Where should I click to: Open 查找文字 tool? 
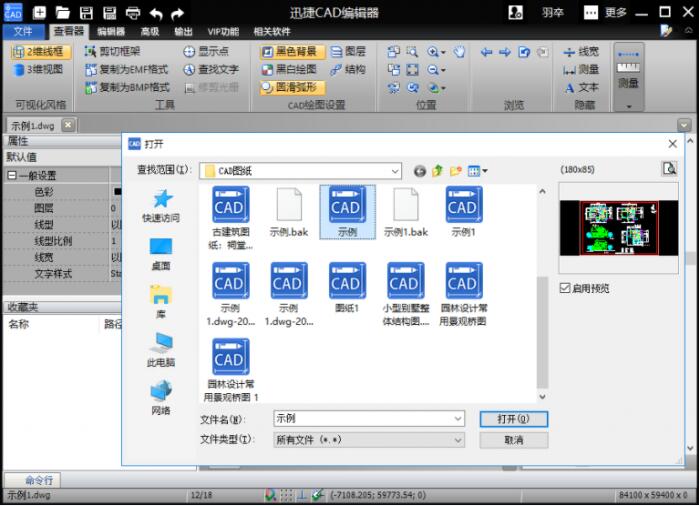[211, 69]
